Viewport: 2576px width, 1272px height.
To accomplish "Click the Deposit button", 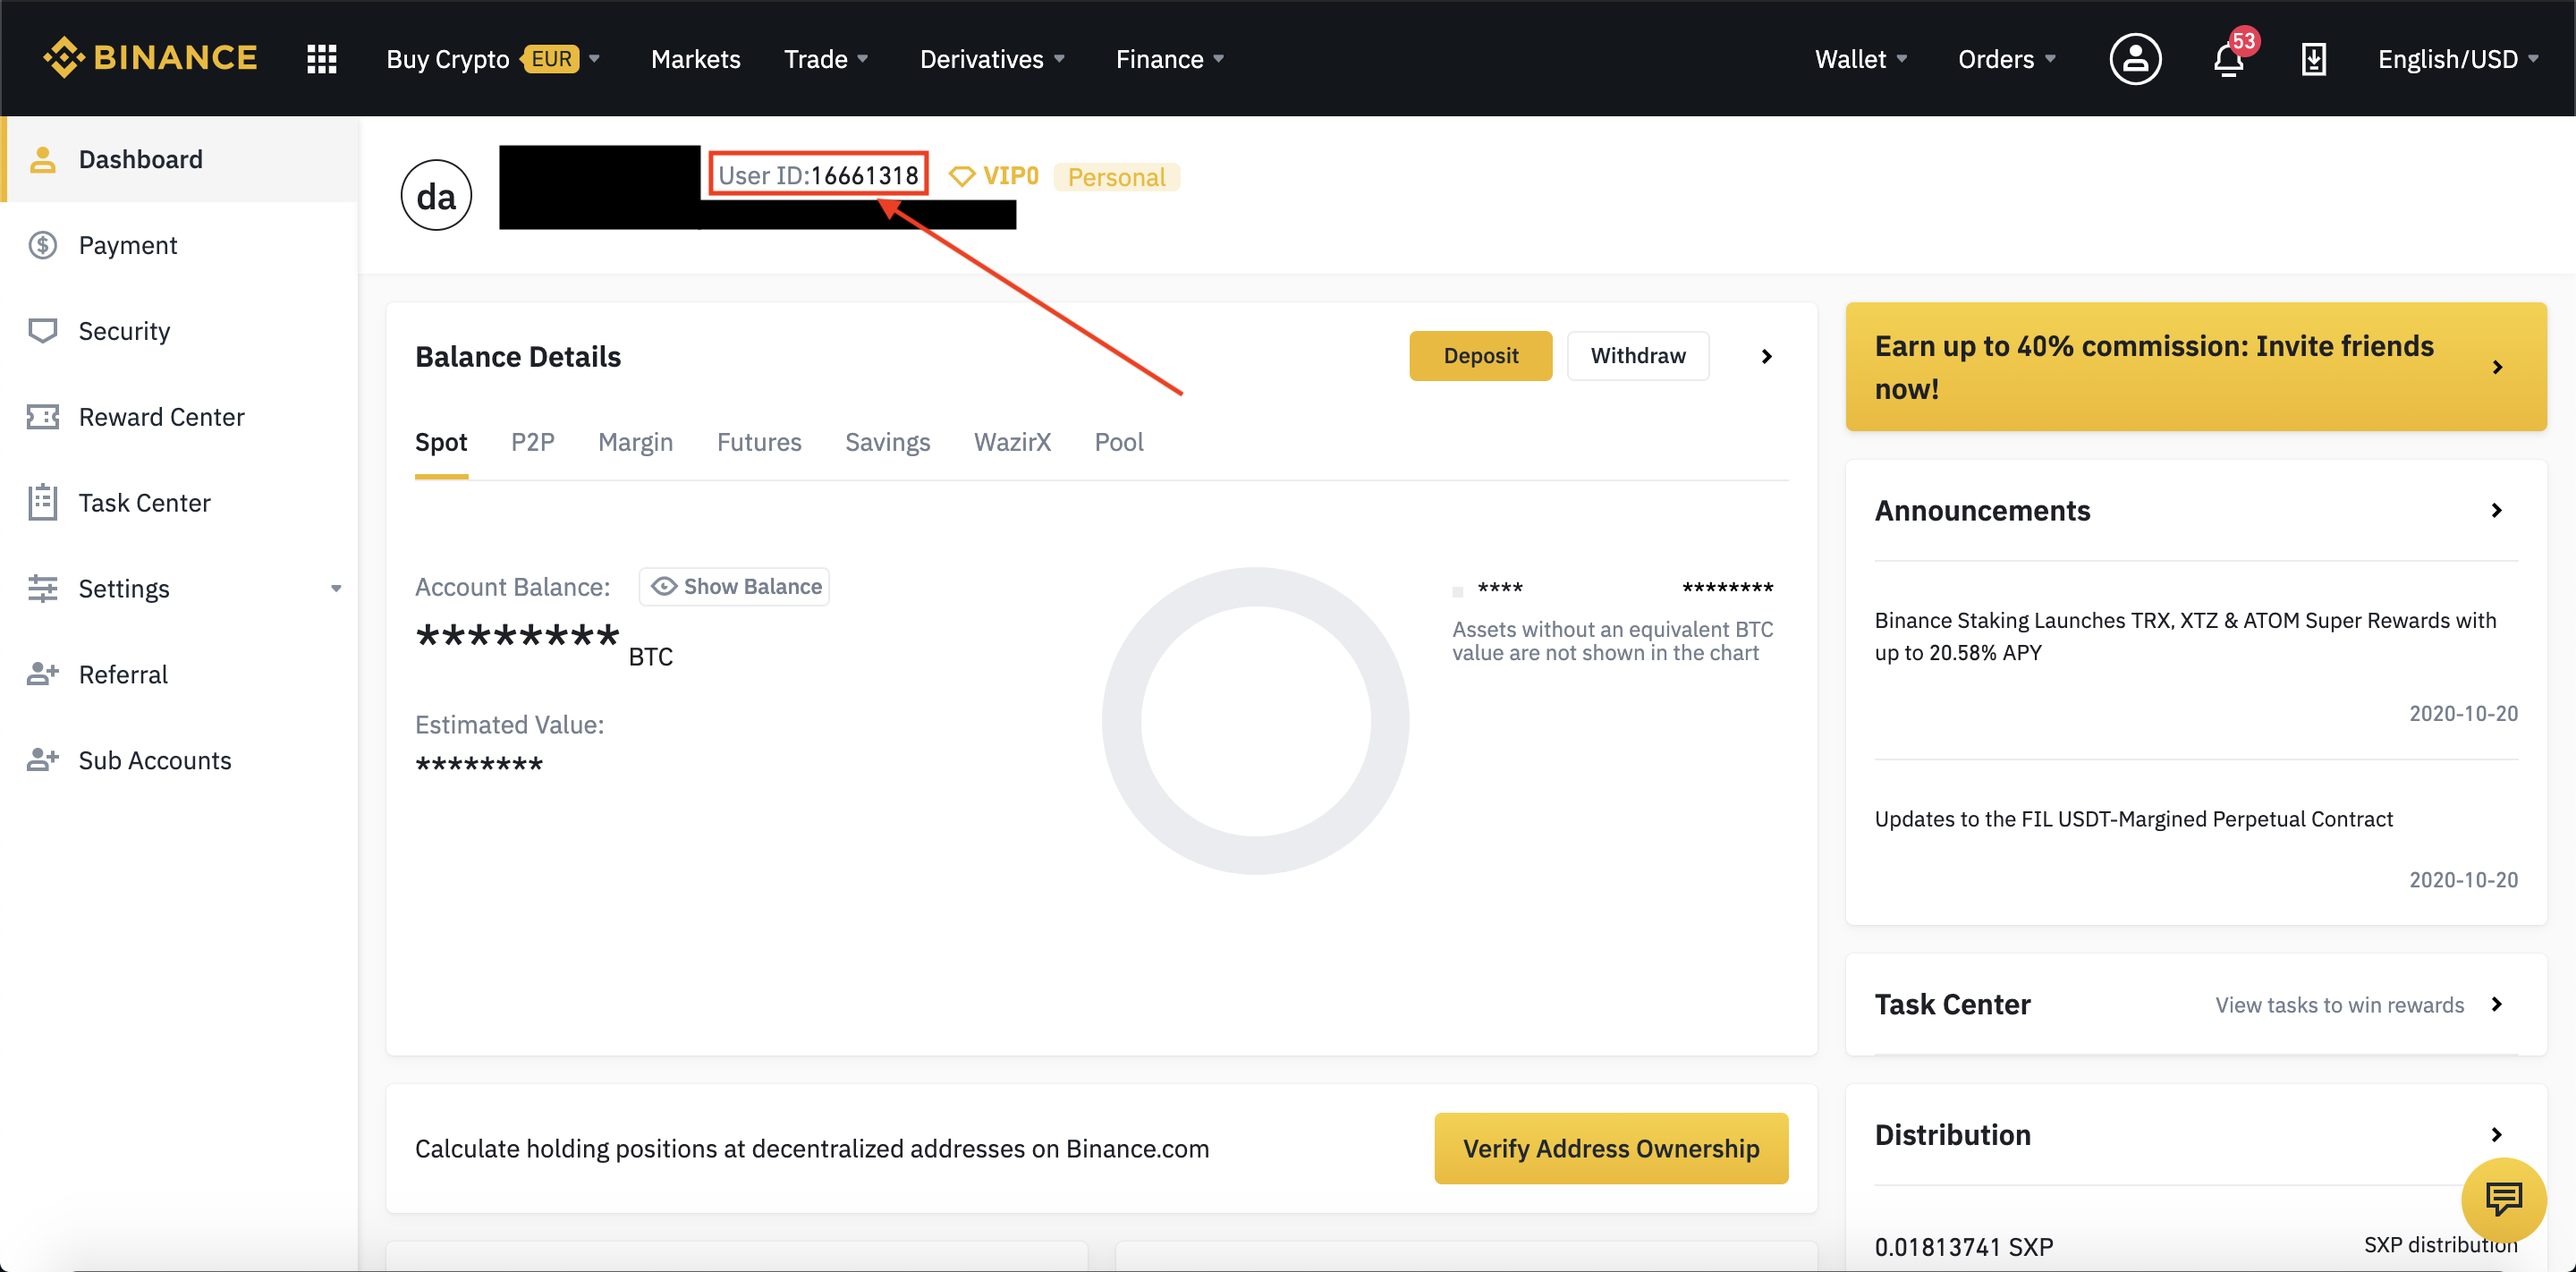I will click(1479, 355).
